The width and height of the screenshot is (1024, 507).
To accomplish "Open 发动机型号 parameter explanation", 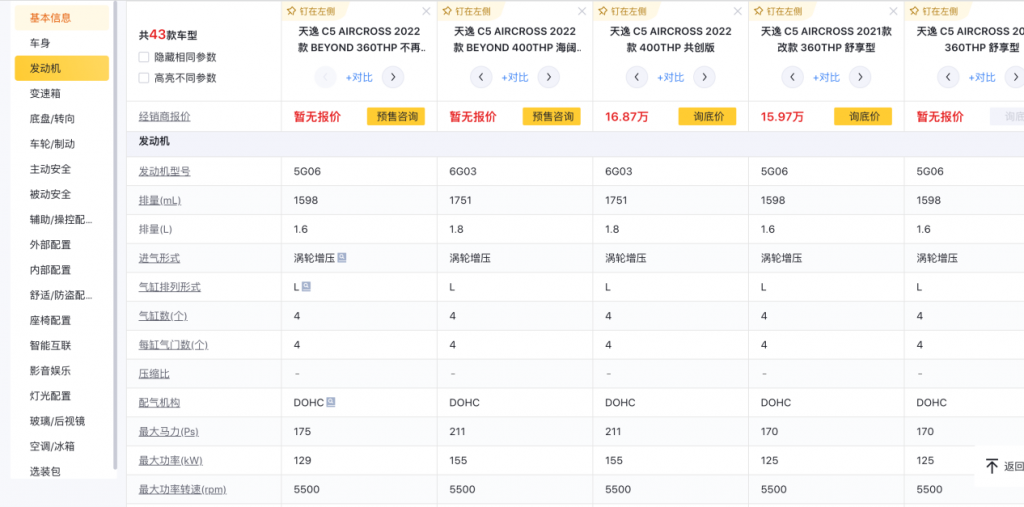I will pos(165,171).
